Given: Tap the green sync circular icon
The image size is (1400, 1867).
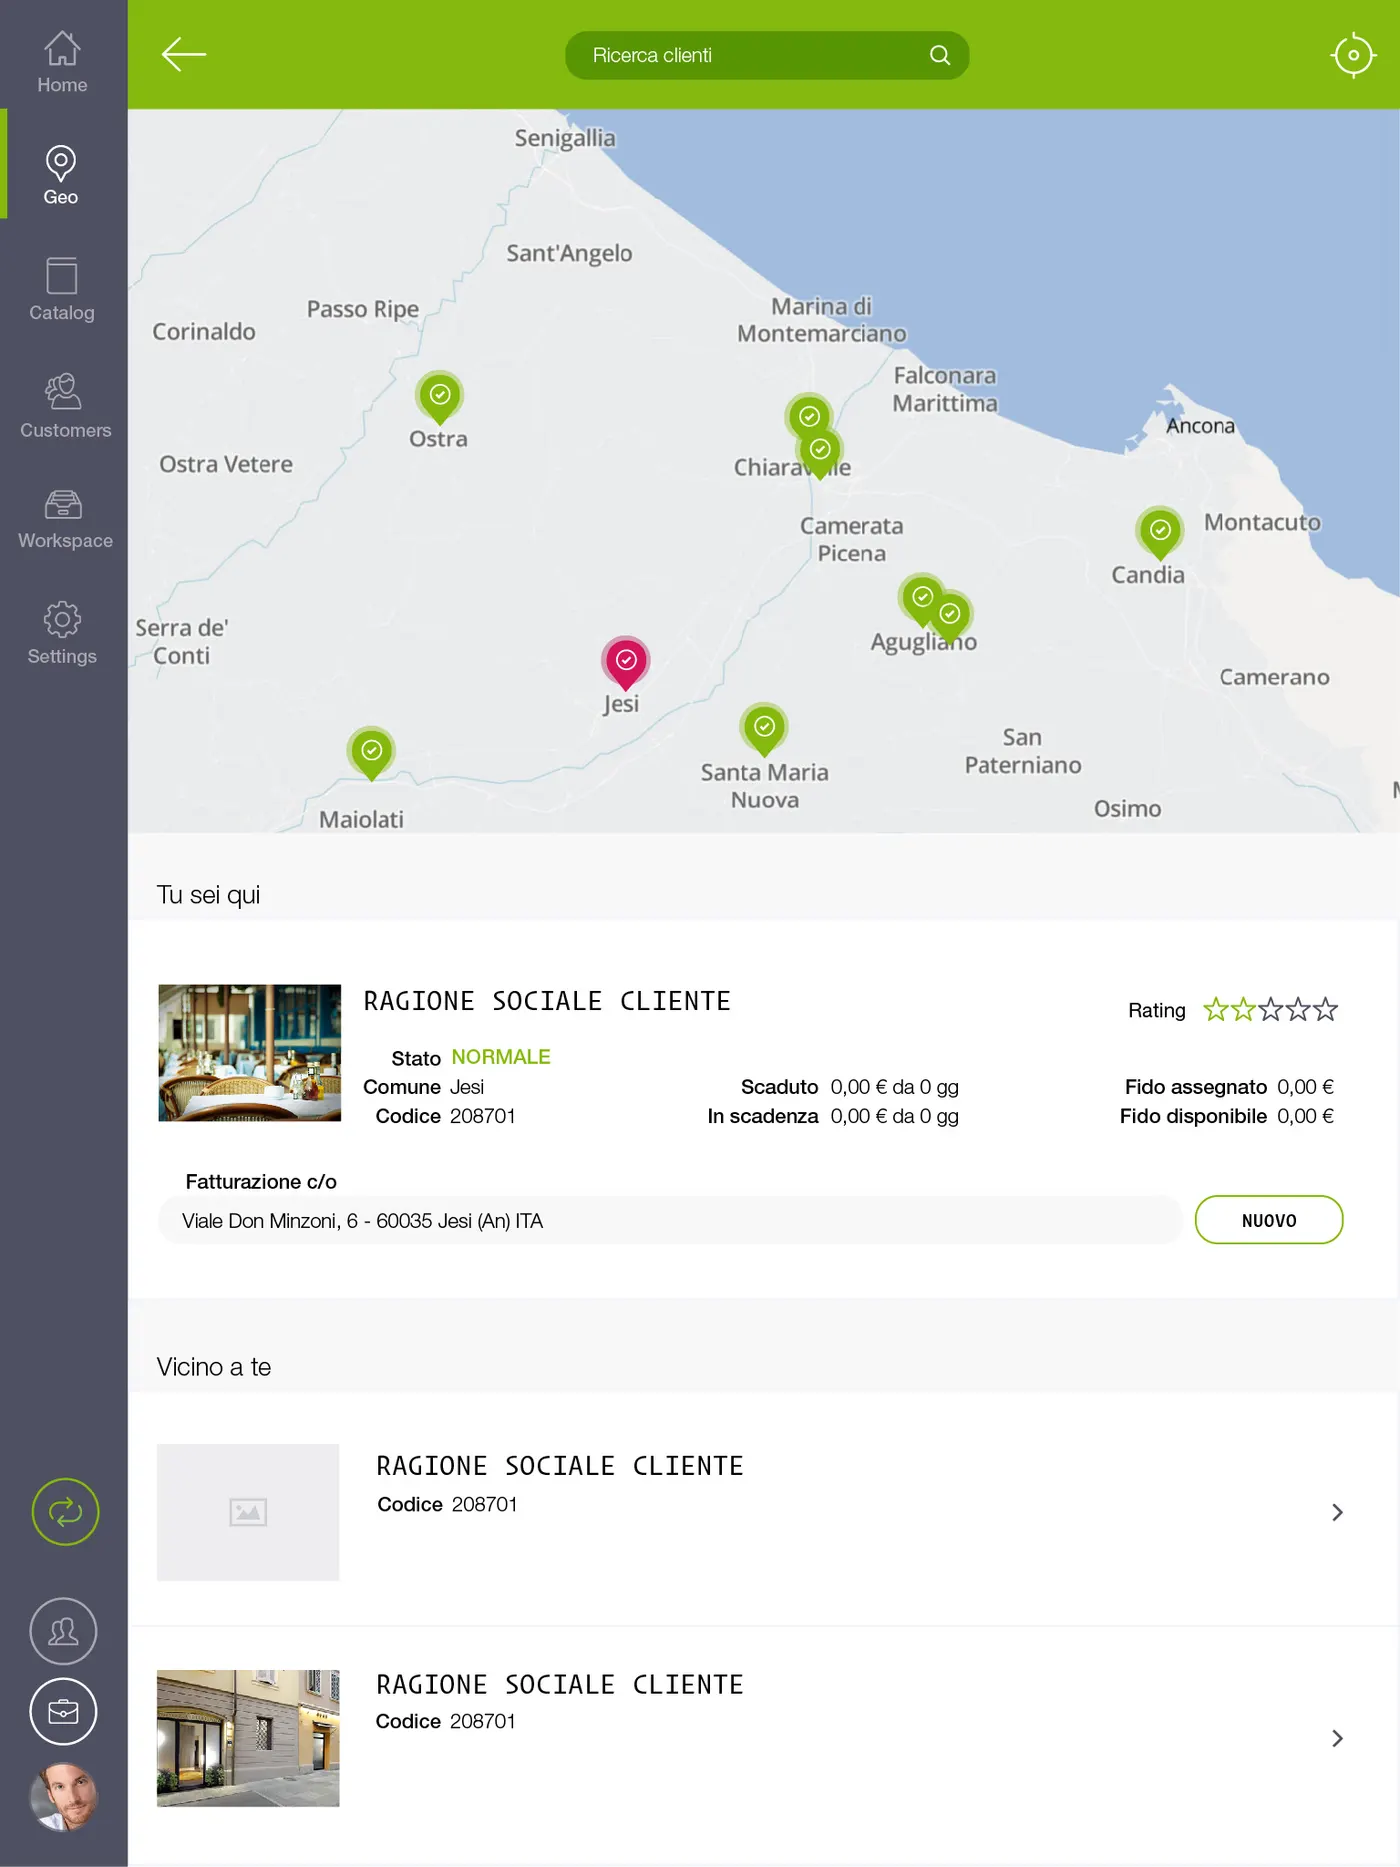Looking at the screenshot, I should click(x=65, y=1511).
